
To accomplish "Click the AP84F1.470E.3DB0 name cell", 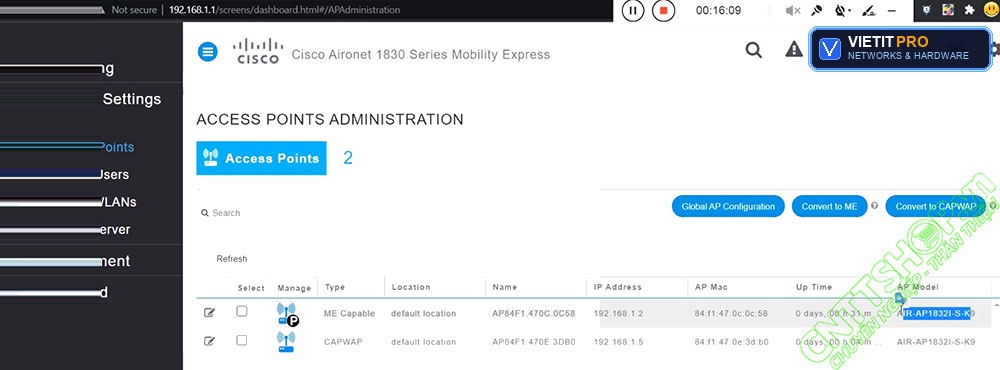I will (534, 342).
